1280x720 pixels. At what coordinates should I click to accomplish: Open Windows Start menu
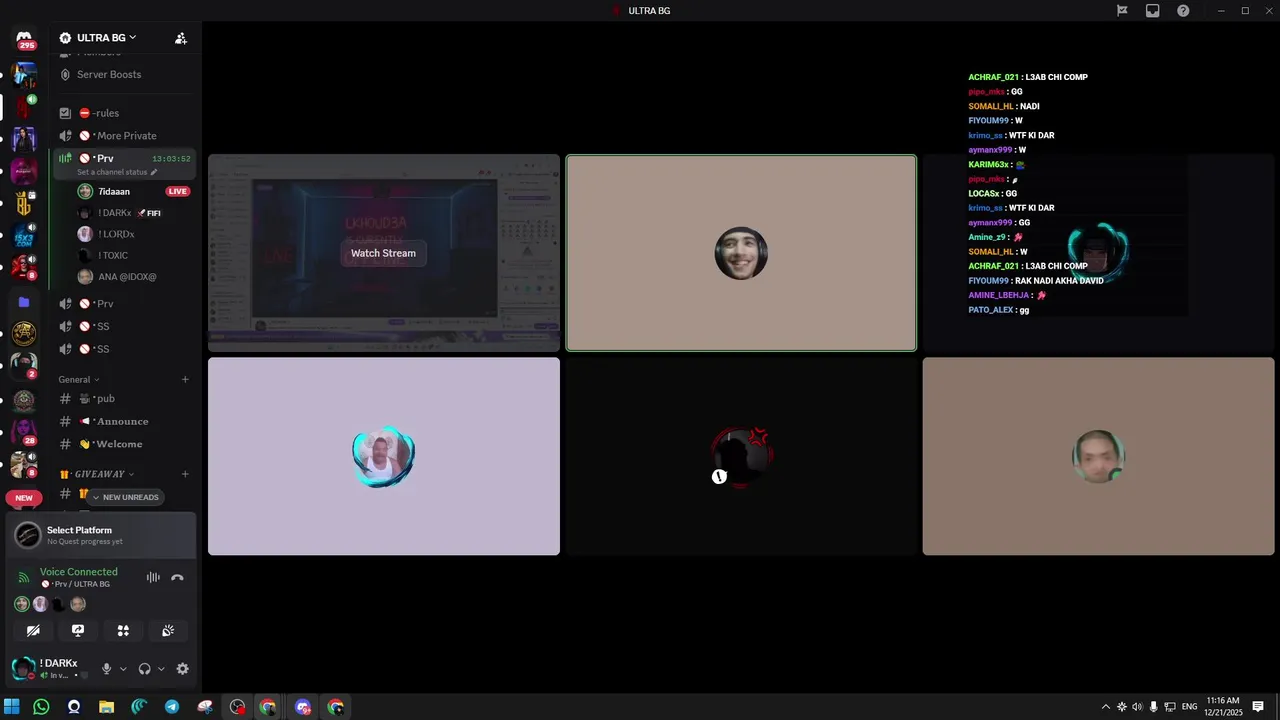(x=11, y=707)
